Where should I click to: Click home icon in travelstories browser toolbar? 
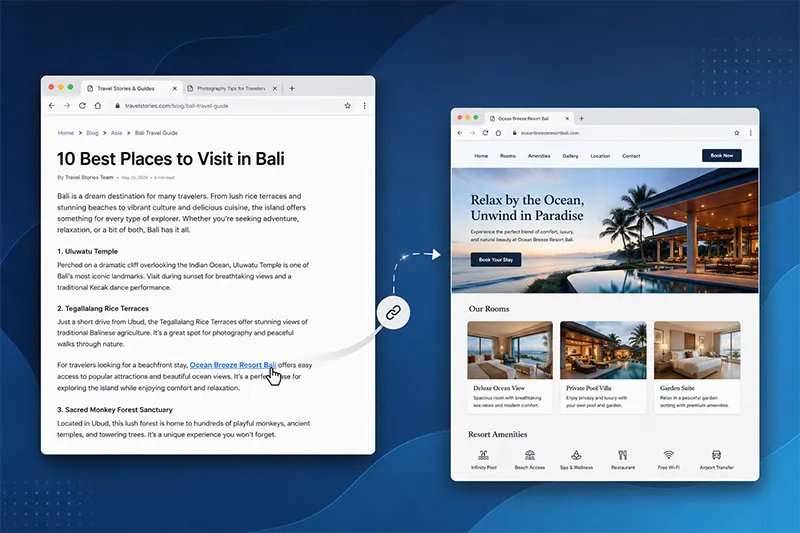pos(97,106)
